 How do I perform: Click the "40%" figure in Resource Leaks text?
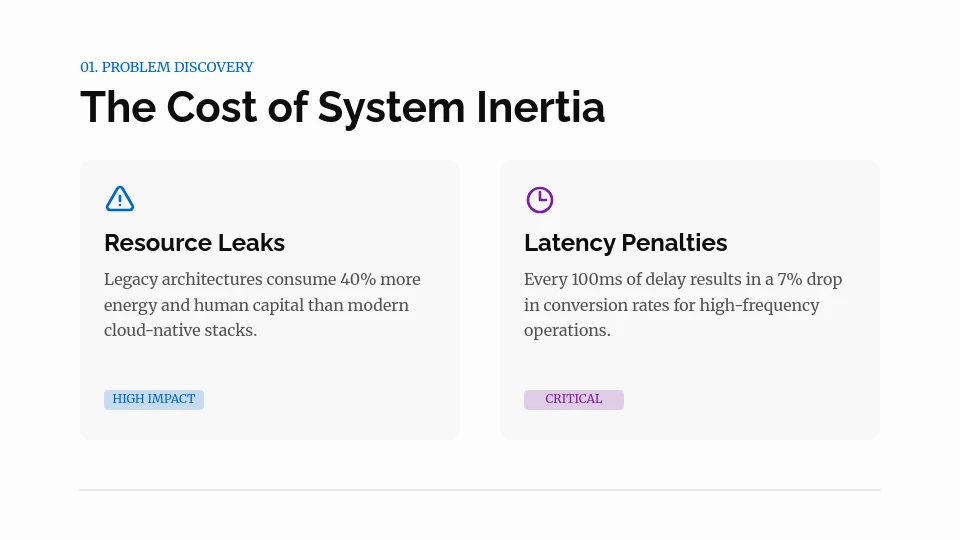(x=357, y=279)
